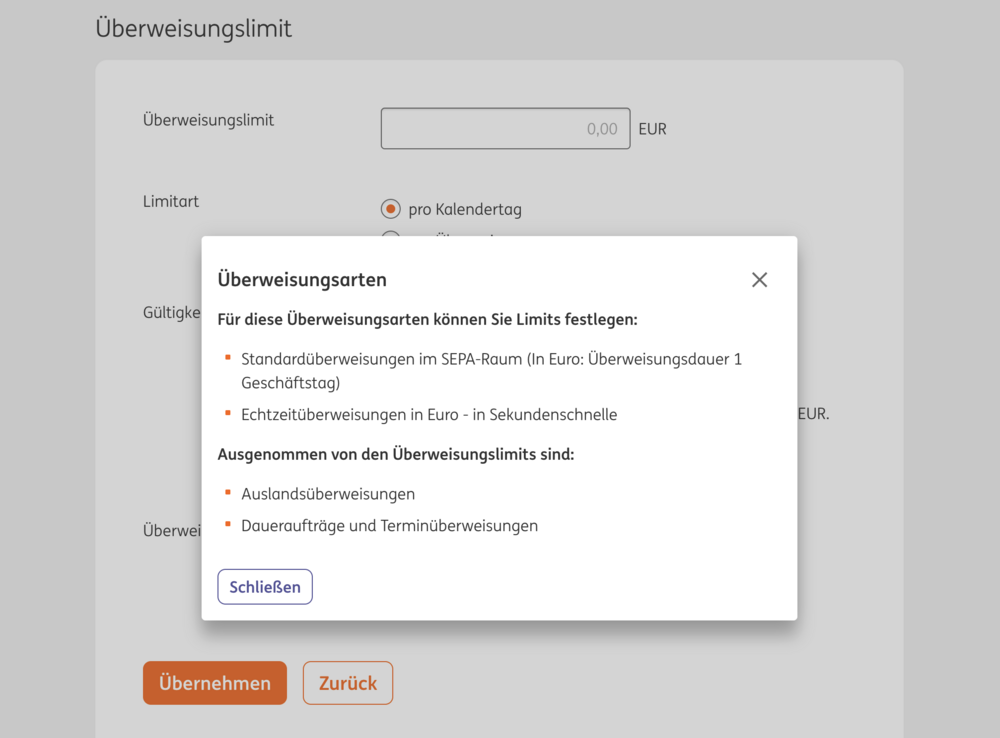The width and height of the screenshot is (1000, 738).
Task: Click the Limitart field label
Action: [x=171, y=201]
